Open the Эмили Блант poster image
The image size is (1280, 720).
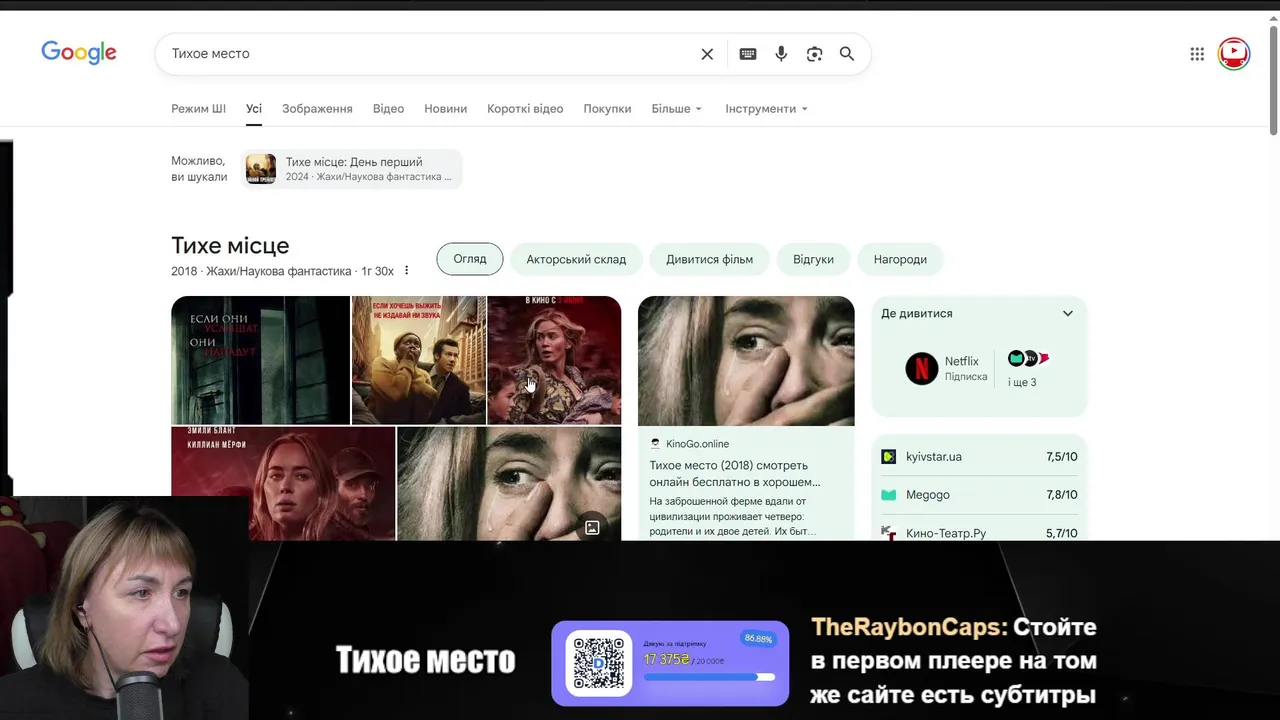[283, 484]
